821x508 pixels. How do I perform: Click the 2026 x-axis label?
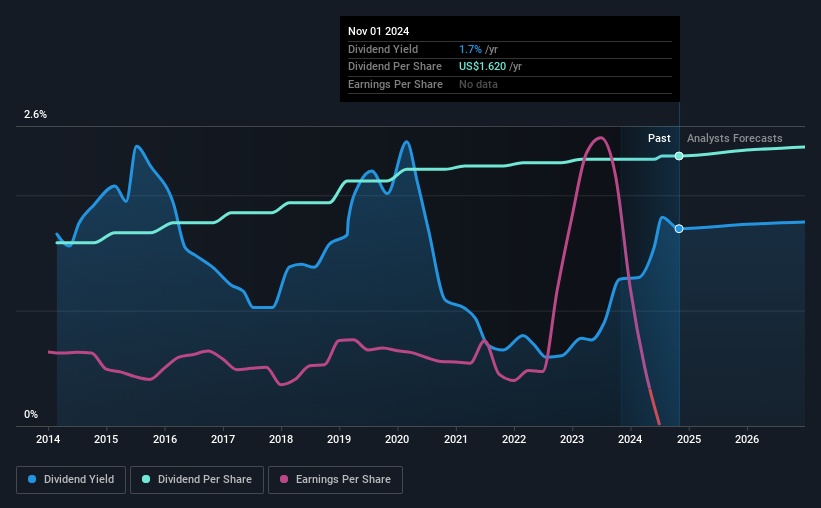[x=747, y=439]
